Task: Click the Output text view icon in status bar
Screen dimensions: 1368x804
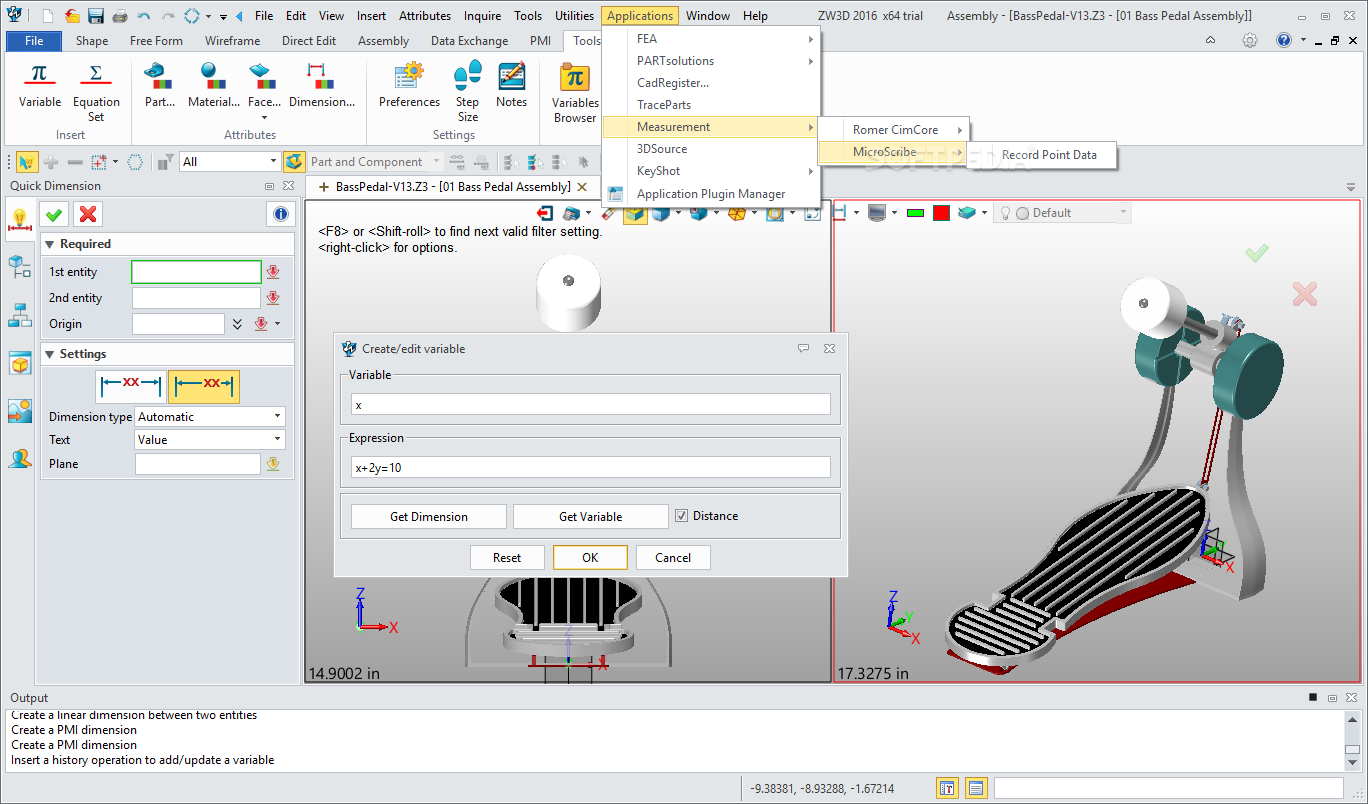Action: 975,788
